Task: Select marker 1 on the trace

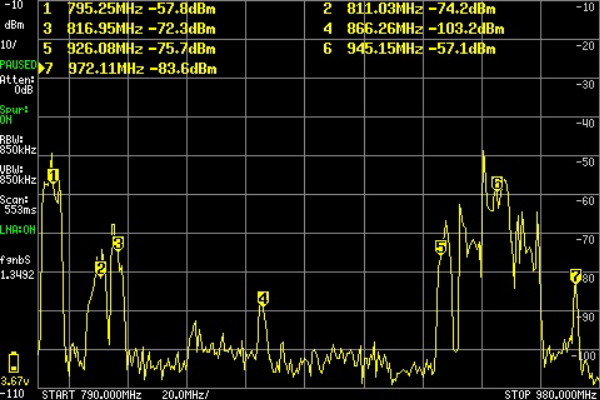Action: 53,176
